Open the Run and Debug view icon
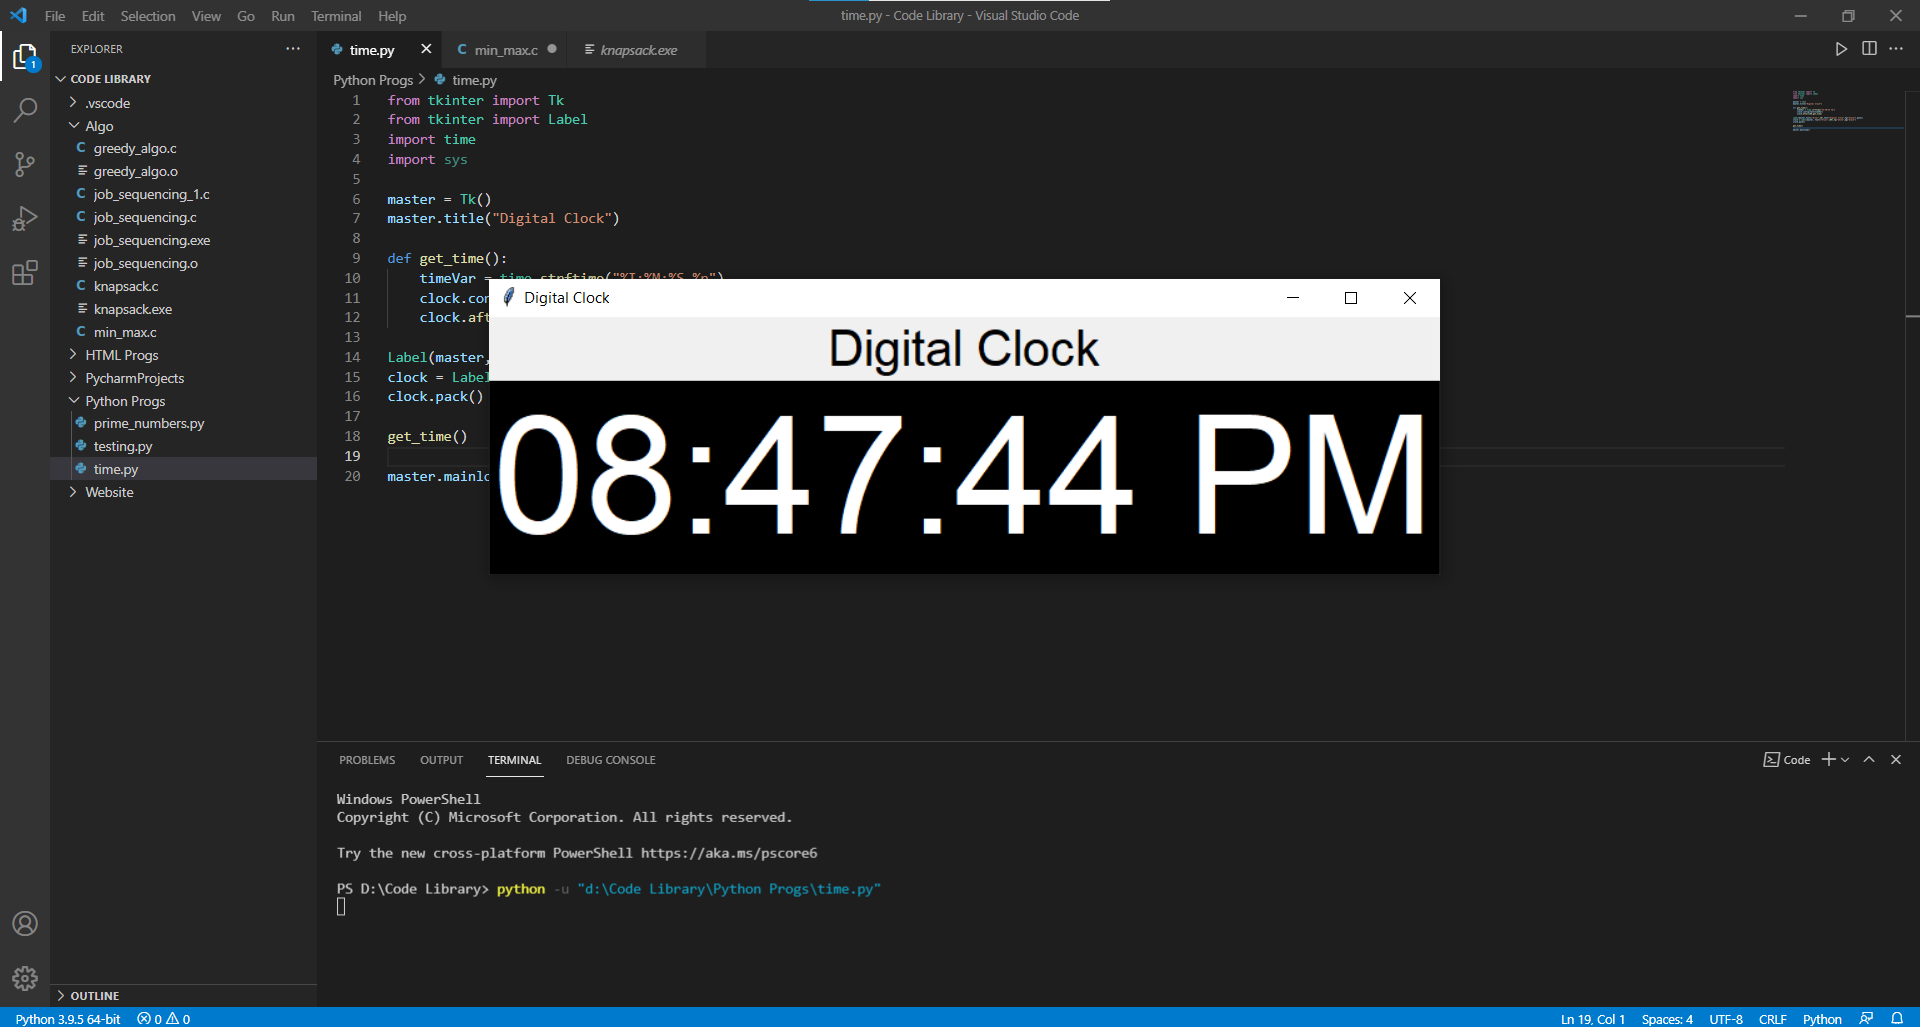The image size is (1920, 1027). tap(25, 218)
